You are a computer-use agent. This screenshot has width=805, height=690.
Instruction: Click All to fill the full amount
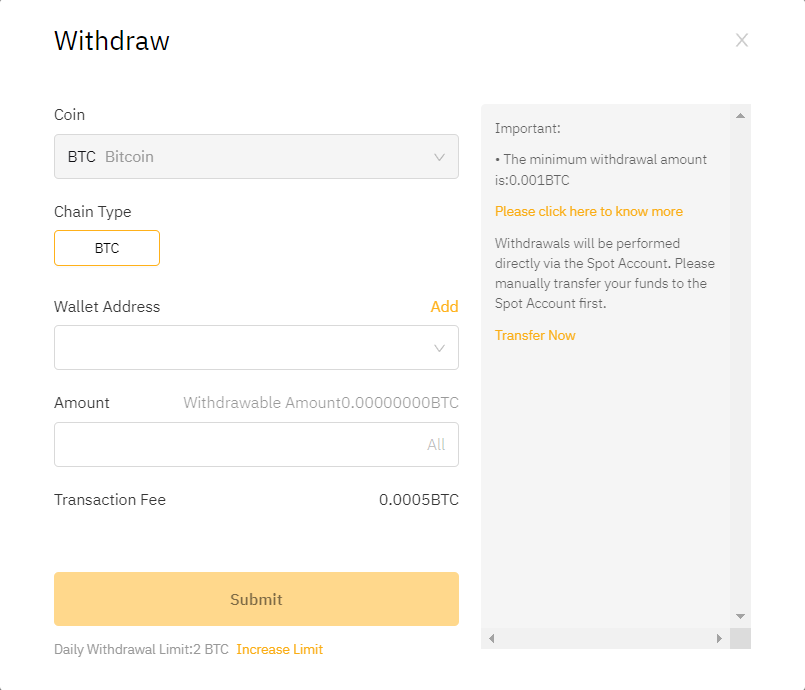tap(436, 445)
